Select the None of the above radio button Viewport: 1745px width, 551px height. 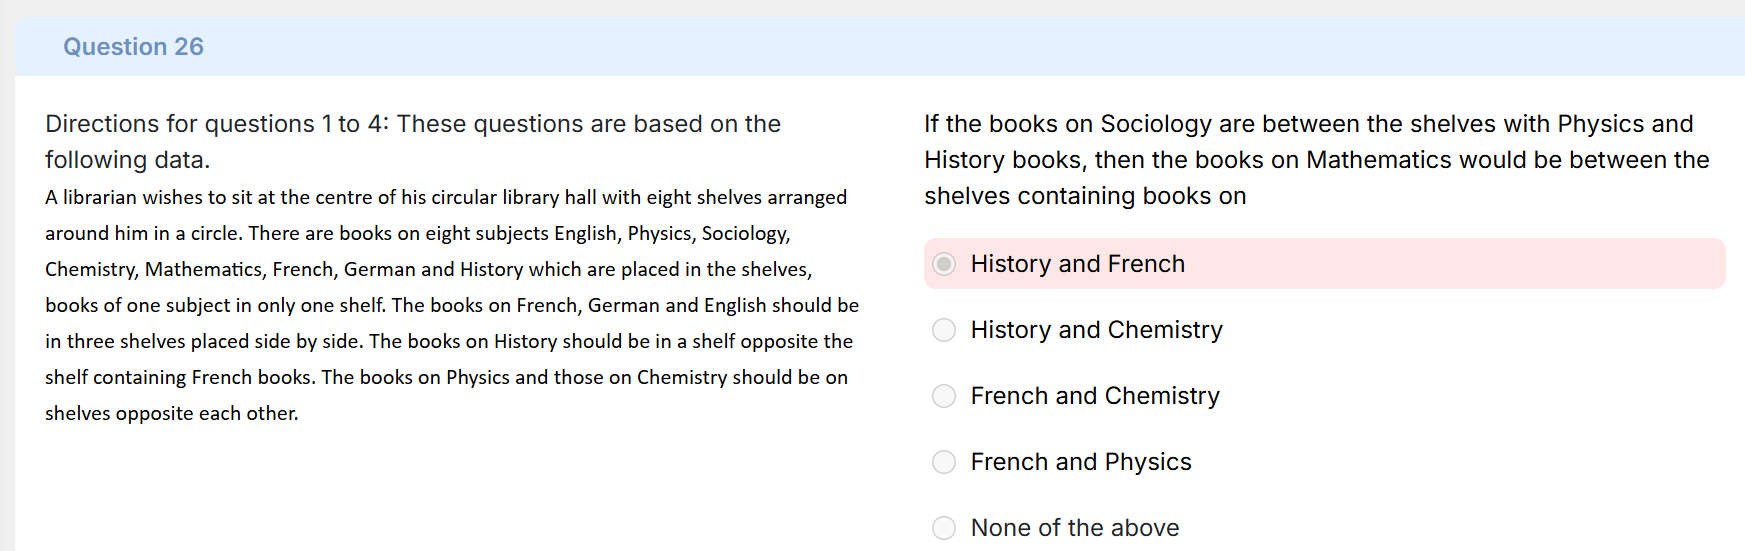pyautogui.click(x=944, y=528)
